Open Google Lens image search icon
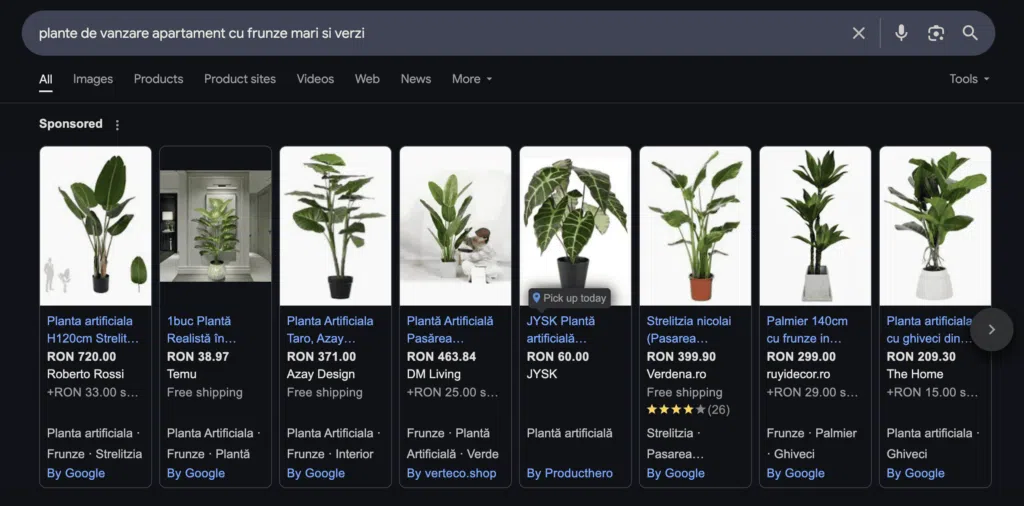 point(936,33)
